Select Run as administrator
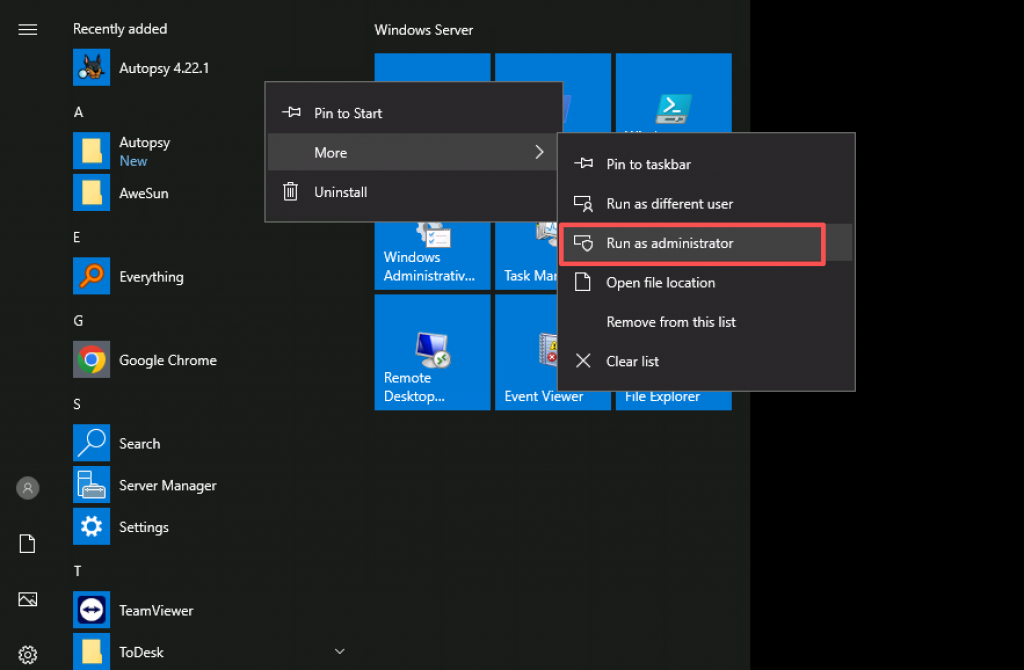 tap(669, 243)
